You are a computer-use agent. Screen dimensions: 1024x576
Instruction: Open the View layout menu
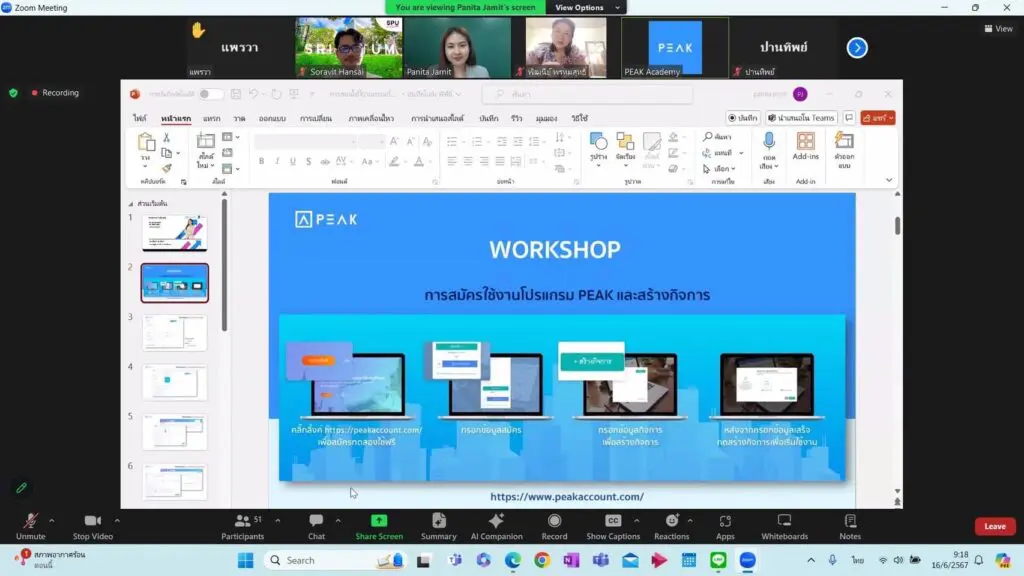click(x=999, y=29)
